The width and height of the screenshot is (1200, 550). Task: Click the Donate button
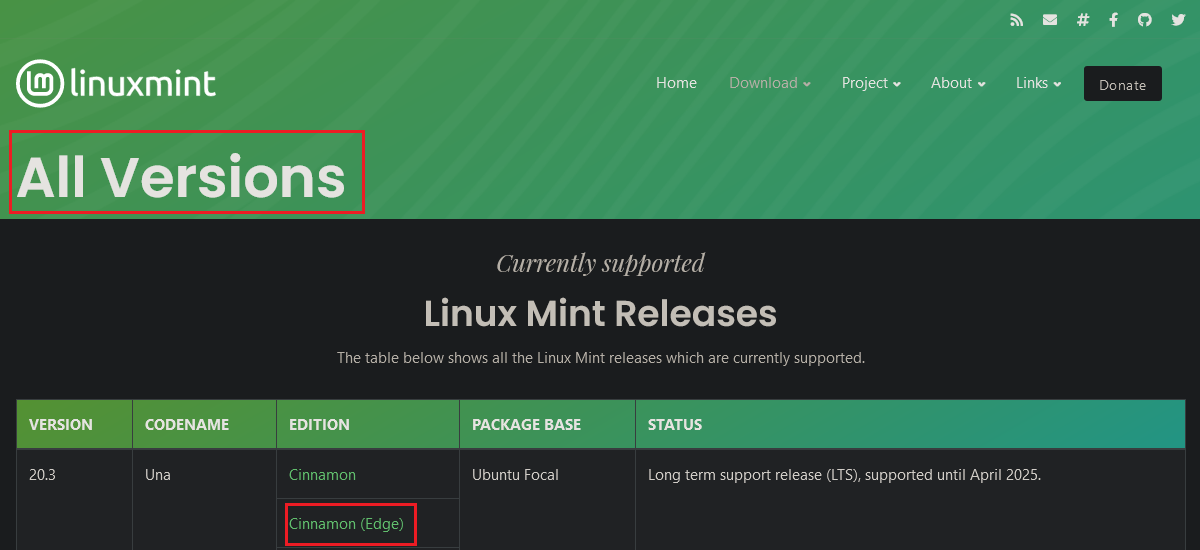[1123, 84]
